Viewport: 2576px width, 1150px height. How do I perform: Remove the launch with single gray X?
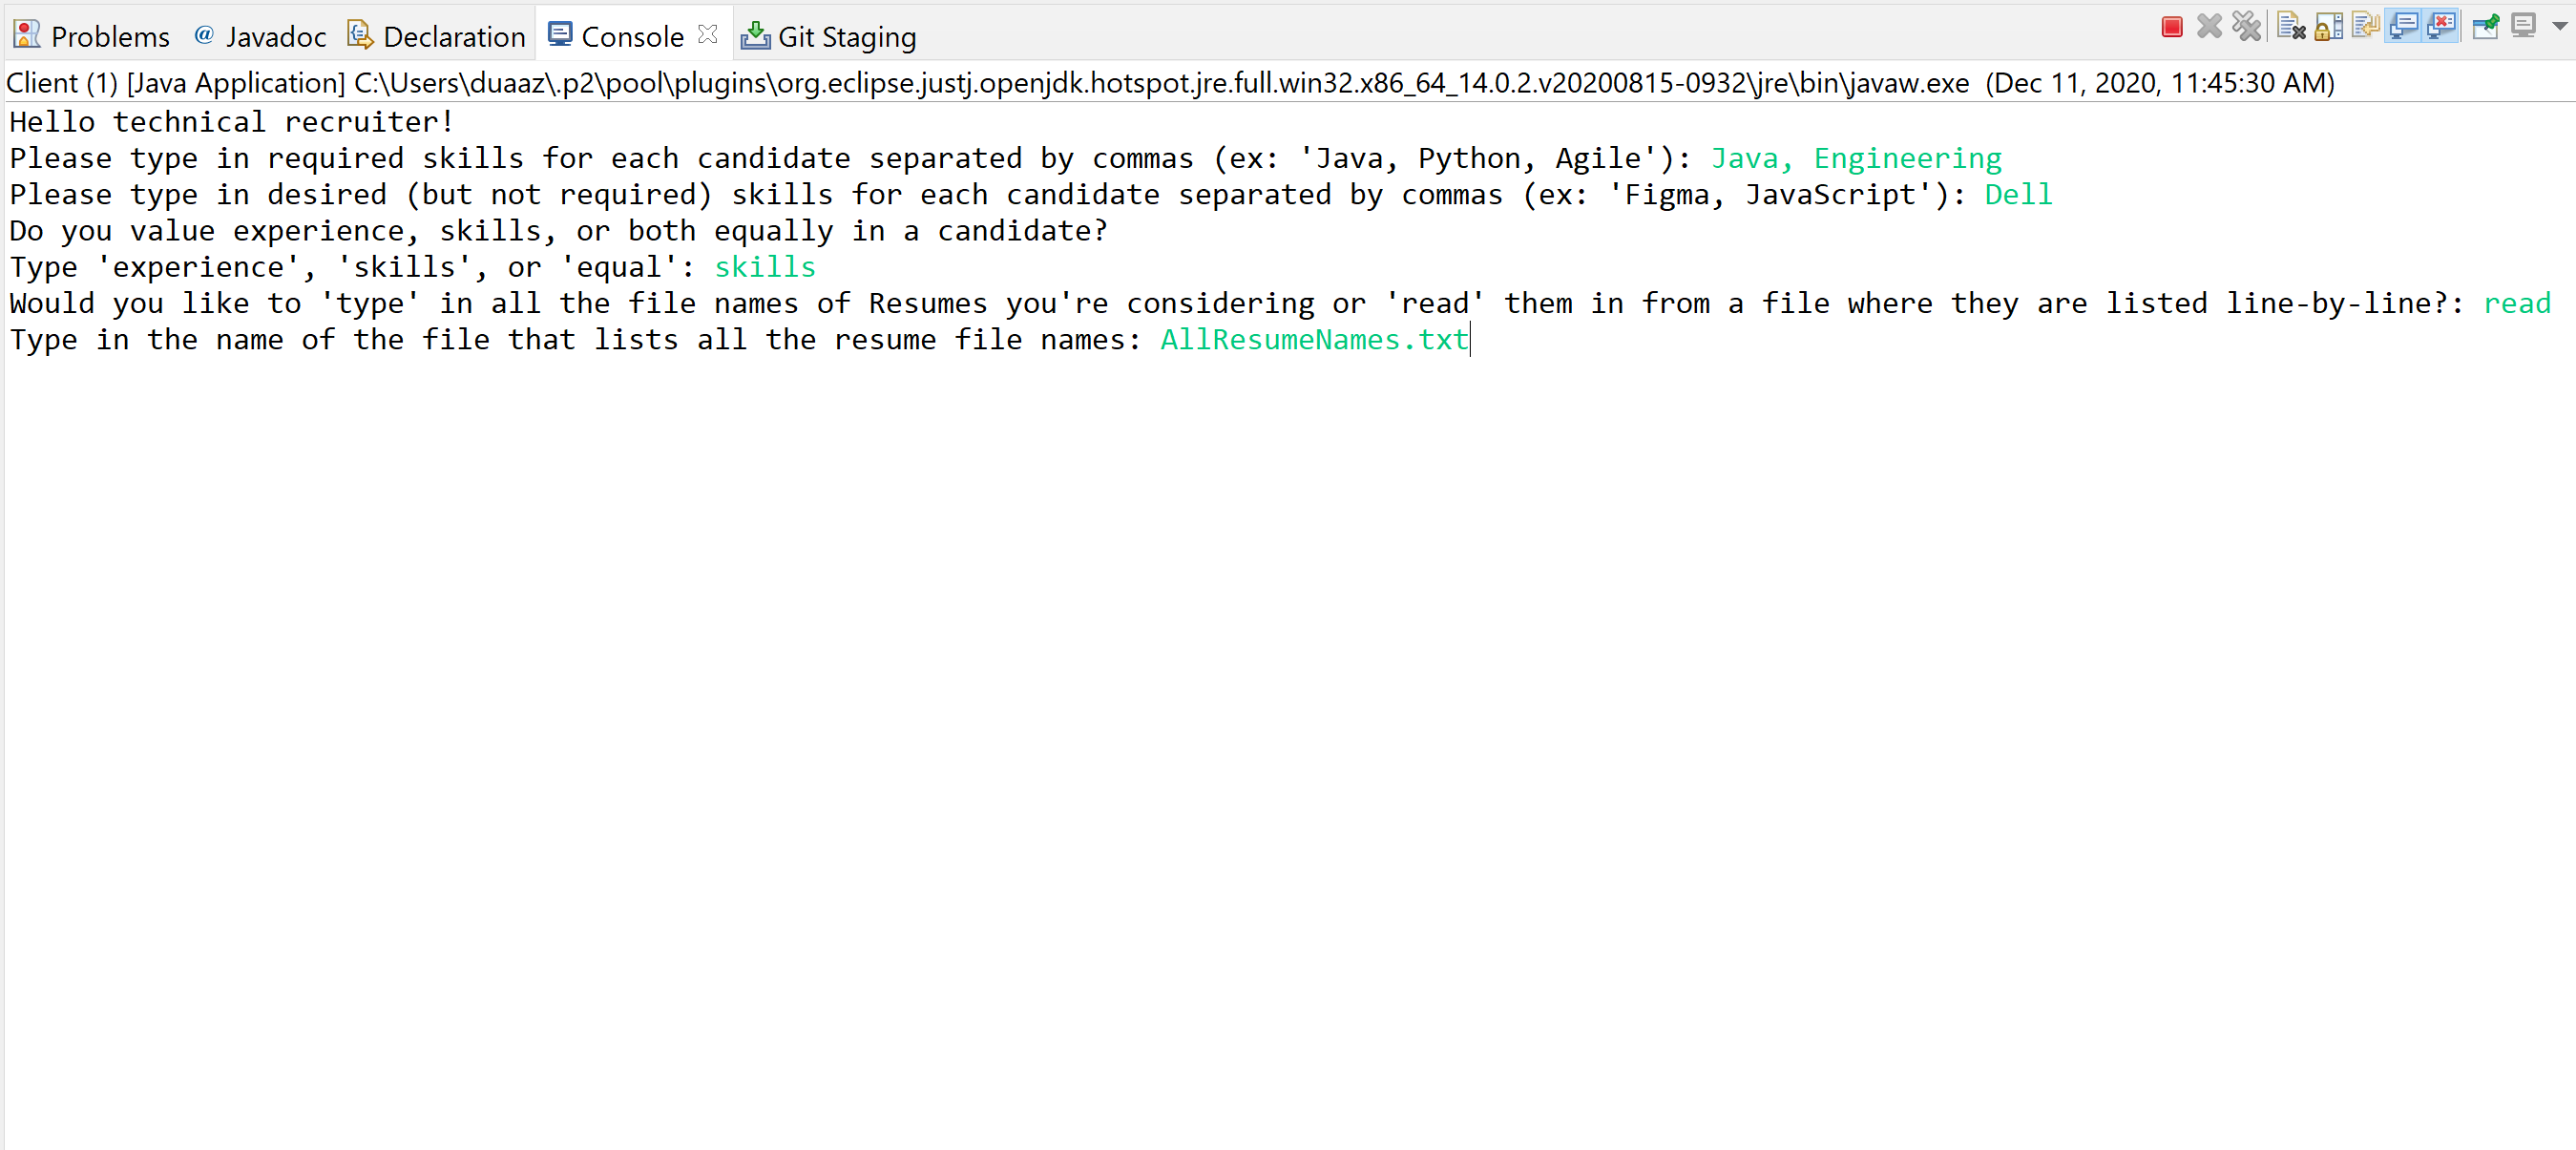pyautogui.click(x=2209, y=27)
